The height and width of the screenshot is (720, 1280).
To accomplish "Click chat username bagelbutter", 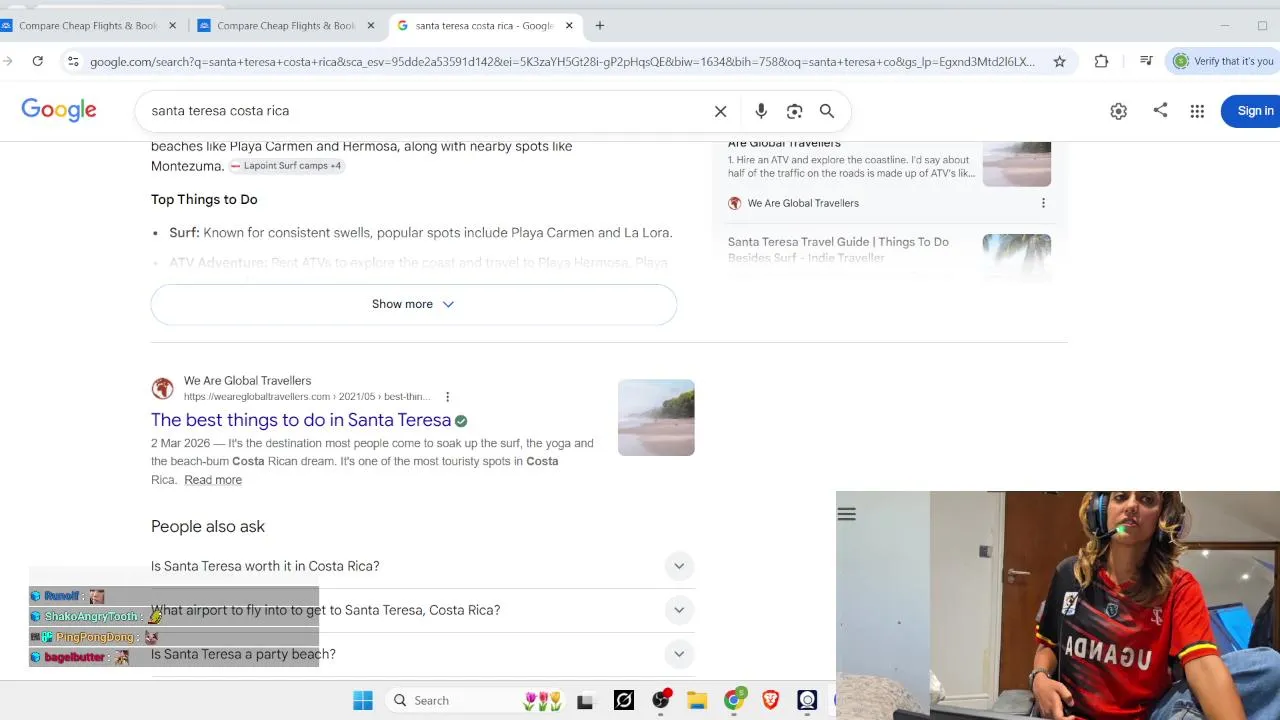I will (x=75, y=657).
